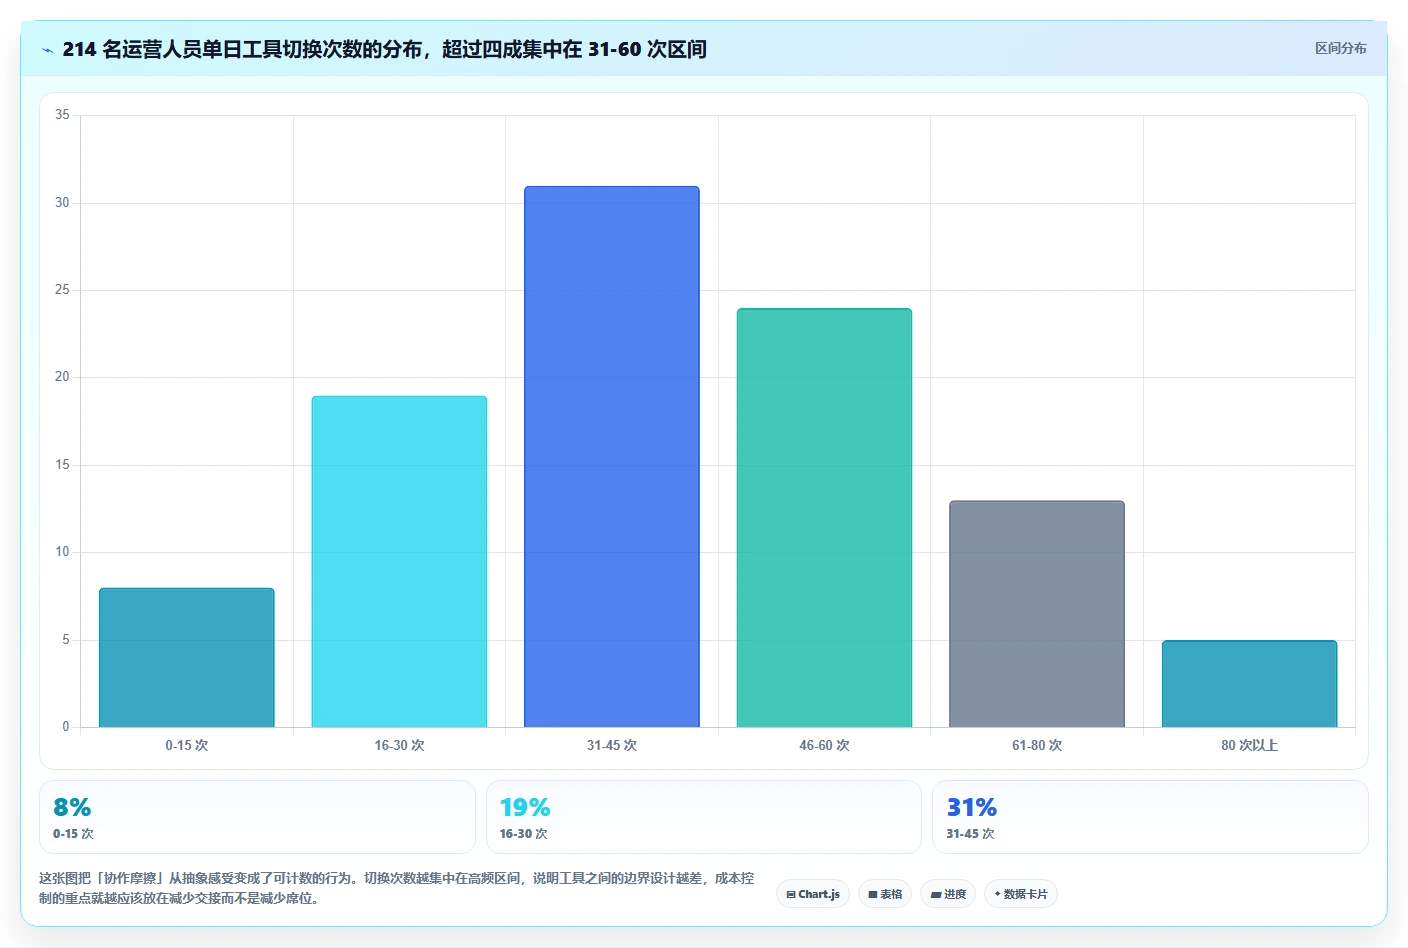Viewport: 1408px width, 948px height.
Task: Click the 80 次以上 bar
Action: [1249, 684]
